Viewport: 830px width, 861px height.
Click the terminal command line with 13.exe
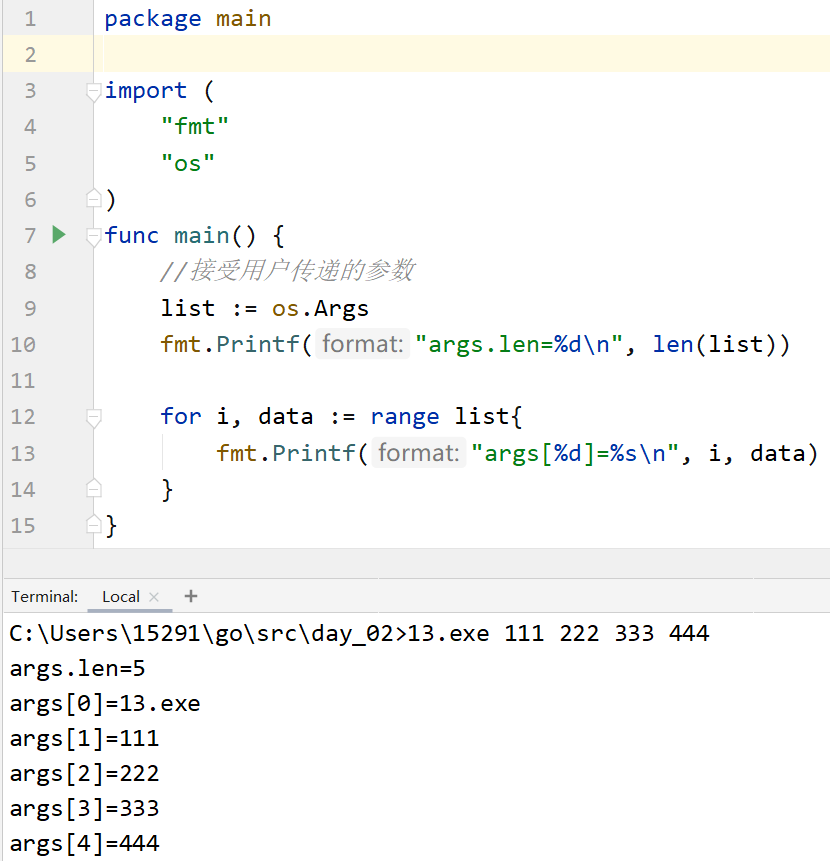[358, 634]
